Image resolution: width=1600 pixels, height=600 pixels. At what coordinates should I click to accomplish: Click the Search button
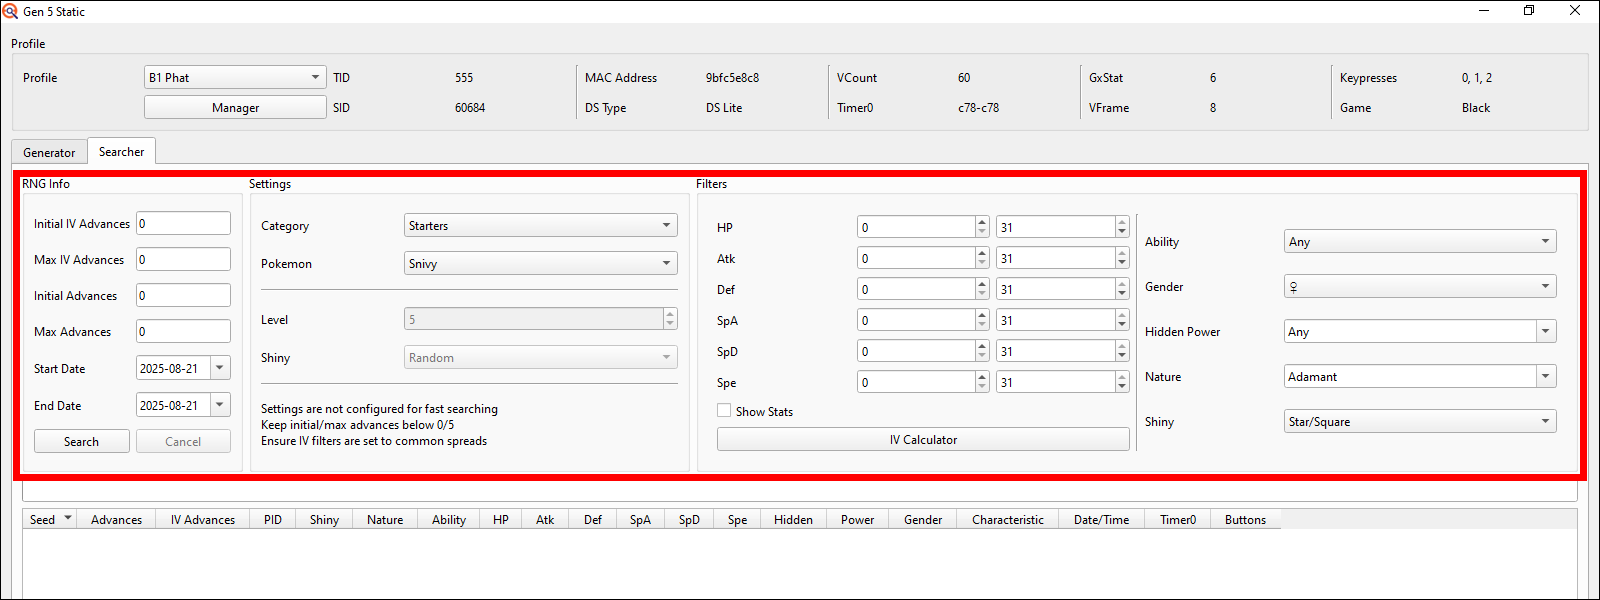(81, 442)
